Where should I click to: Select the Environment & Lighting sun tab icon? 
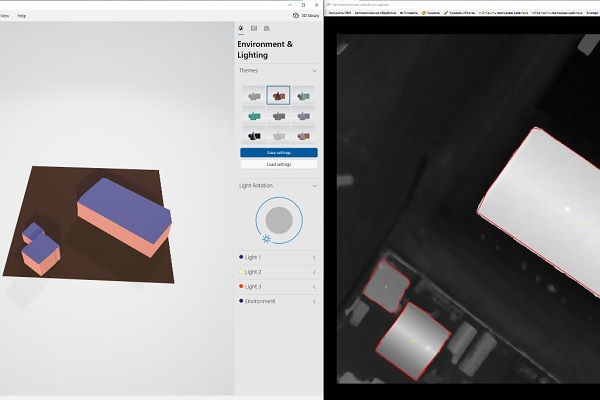pos(241,28)
